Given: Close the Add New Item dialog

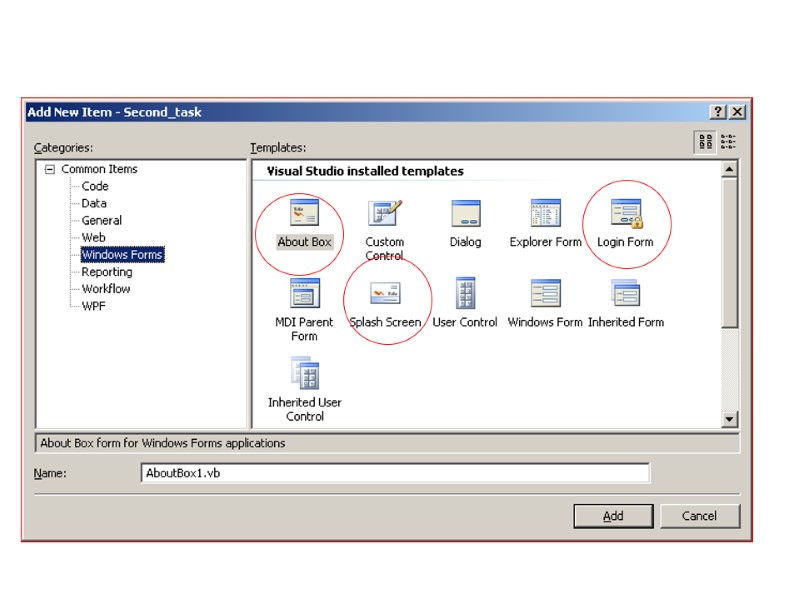Looking at the screenshot, I should click(x=738, y=112).
